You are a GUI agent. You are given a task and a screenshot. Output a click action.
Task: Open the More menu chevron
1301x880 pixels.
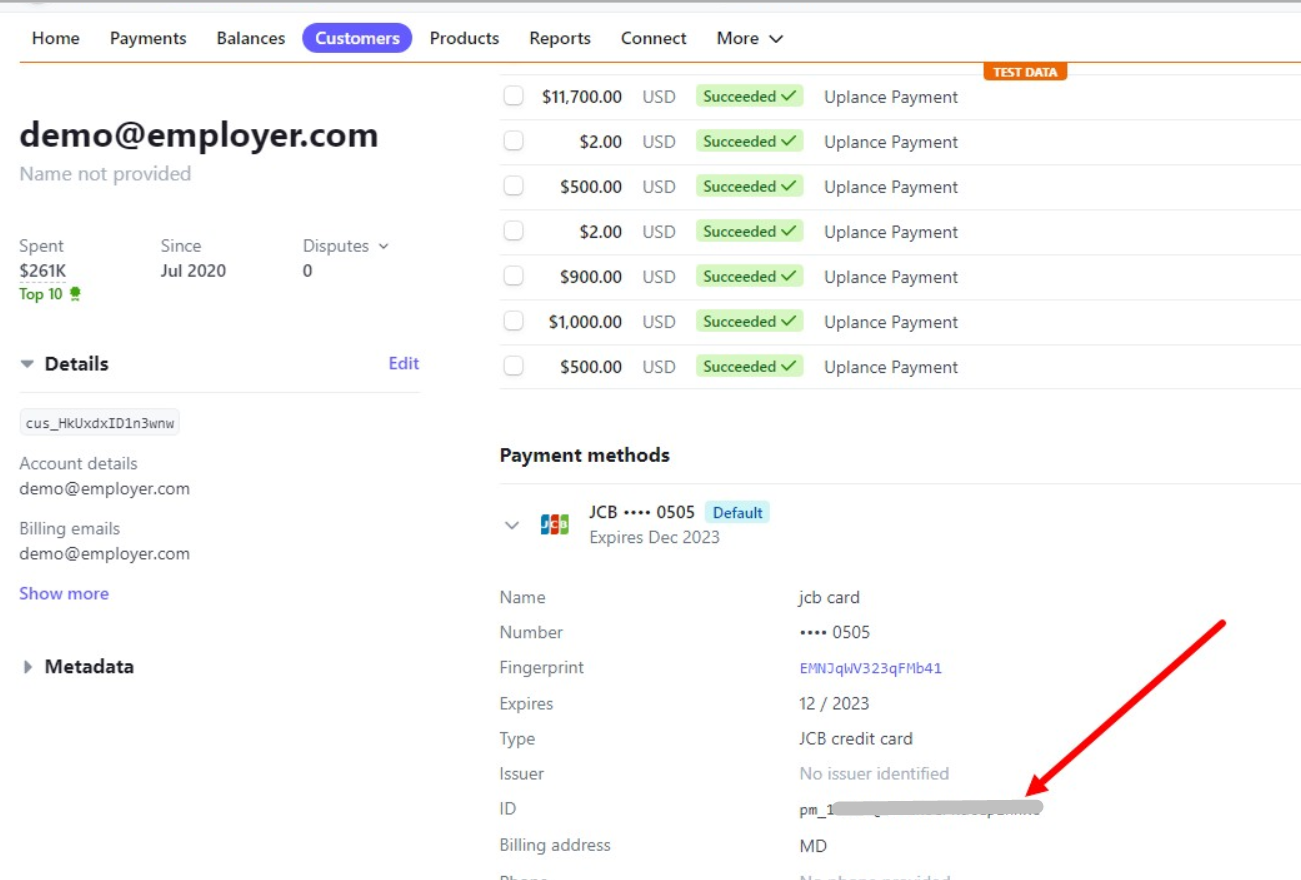(776, 39)
